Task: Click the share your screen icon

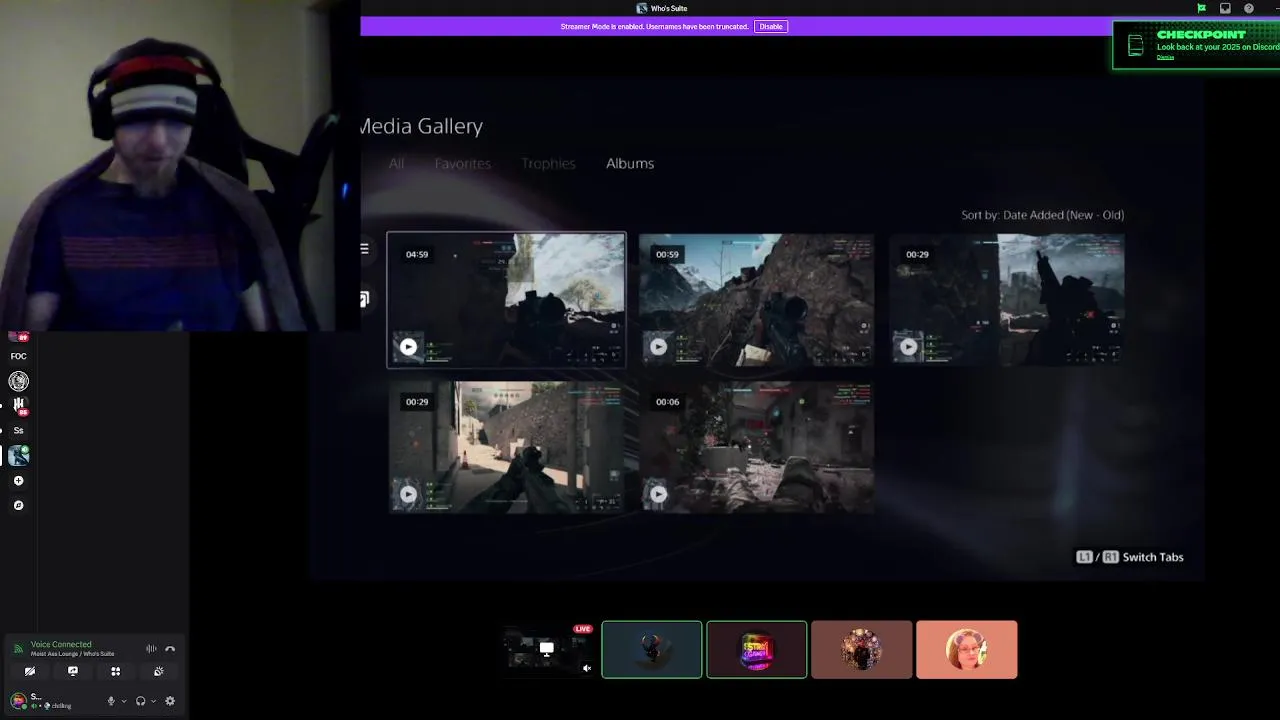Action: pyautogui.click(x=73, y=672)
